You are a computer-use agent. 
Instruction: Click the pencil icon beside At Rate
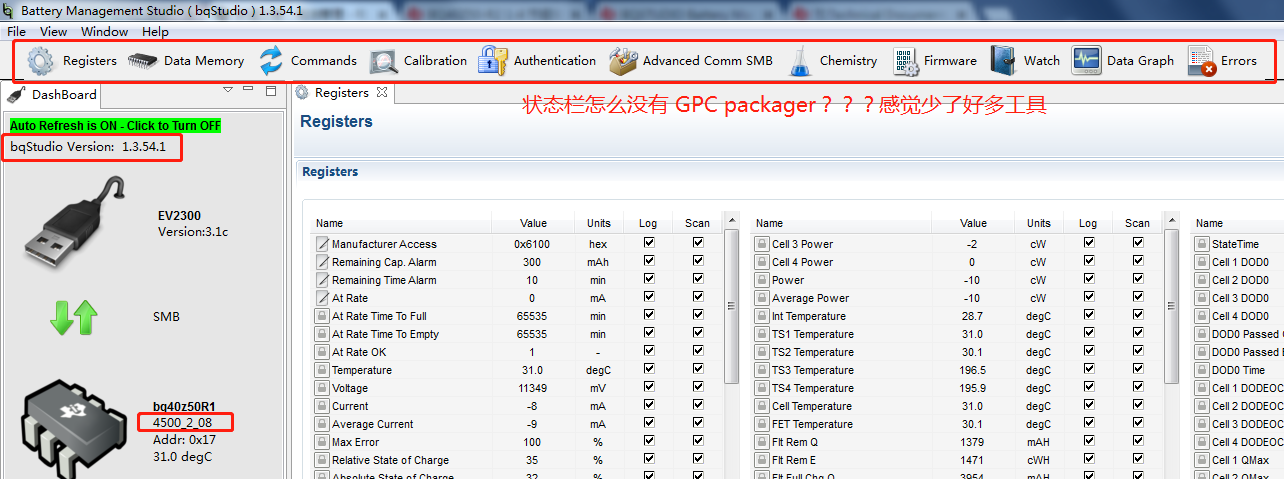pyautogui.click(x=322, y=297)
